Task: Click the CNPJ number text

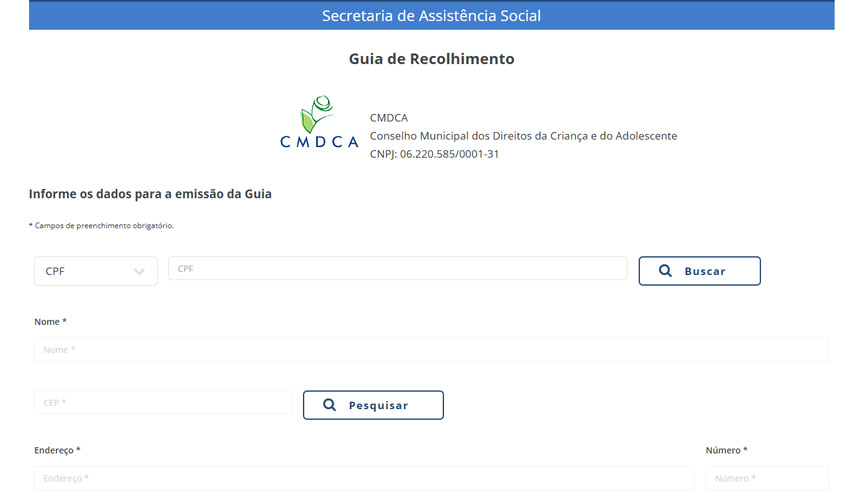Action: pos(434,154)
